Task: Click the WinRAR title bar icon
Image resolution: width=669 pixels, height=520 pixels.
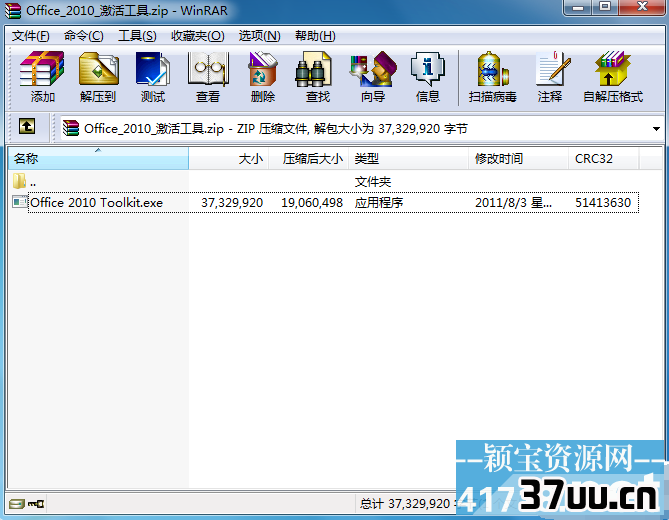Action: [13, 11]
